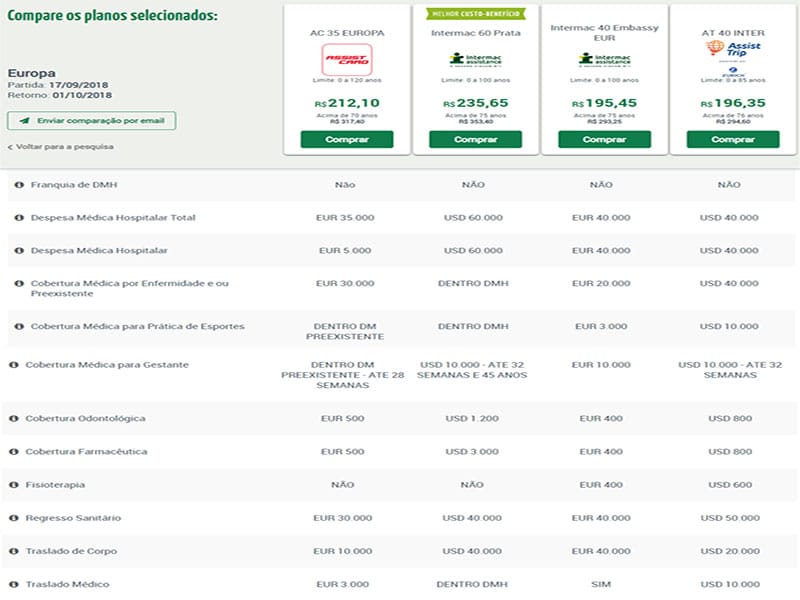Click EUR 3.000 in Prática de Esportes row
800x600 pixels.
pos(601,326)
